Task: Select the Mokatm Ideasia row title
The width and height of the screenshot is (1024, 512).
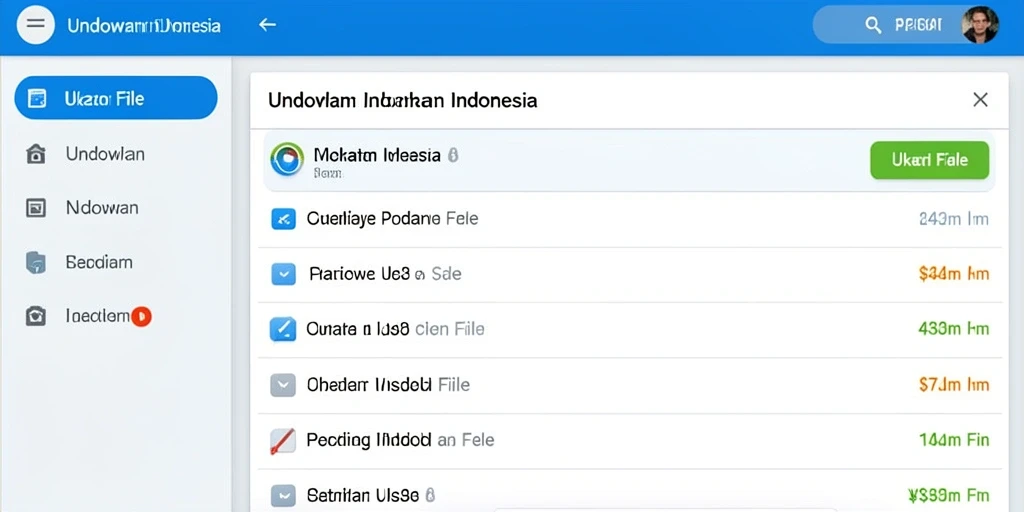Action: [x=377, y=155]
